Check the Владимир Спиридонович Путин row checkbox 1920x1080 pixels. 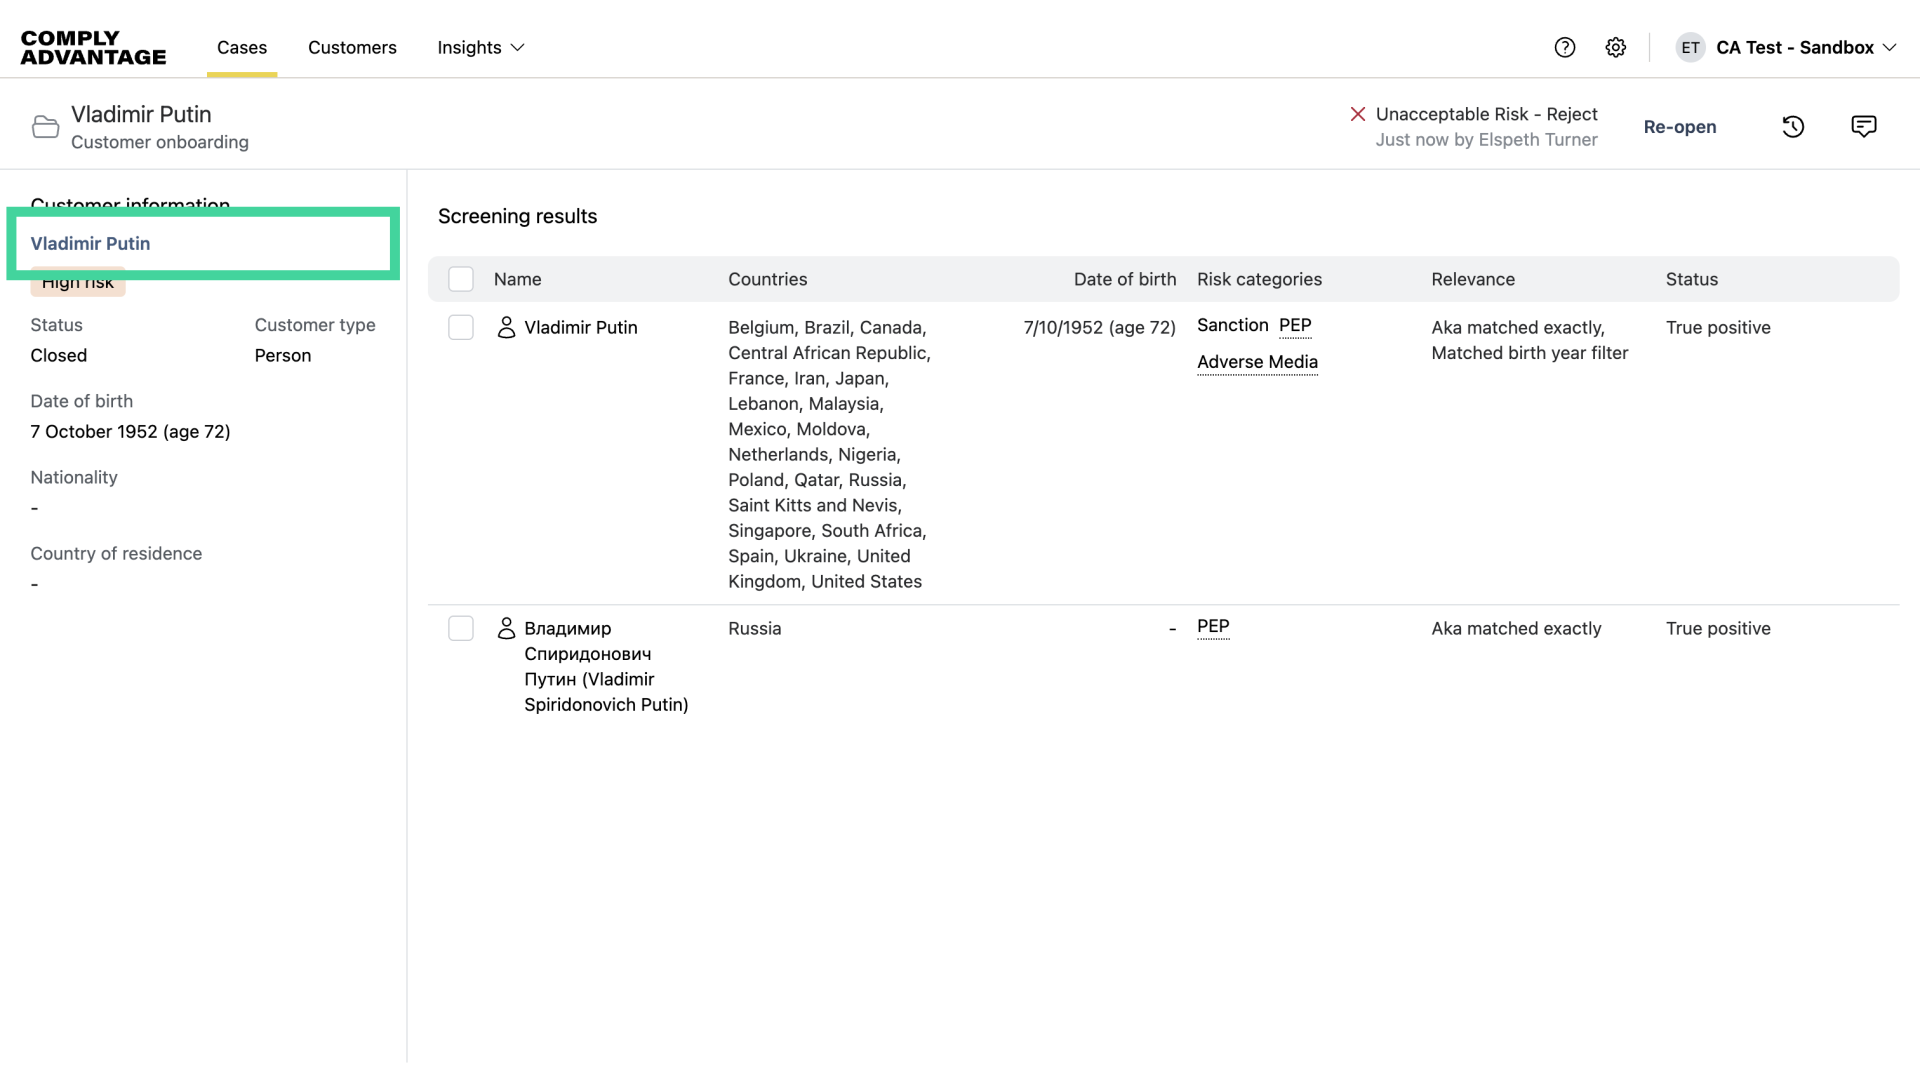point(461,628)
